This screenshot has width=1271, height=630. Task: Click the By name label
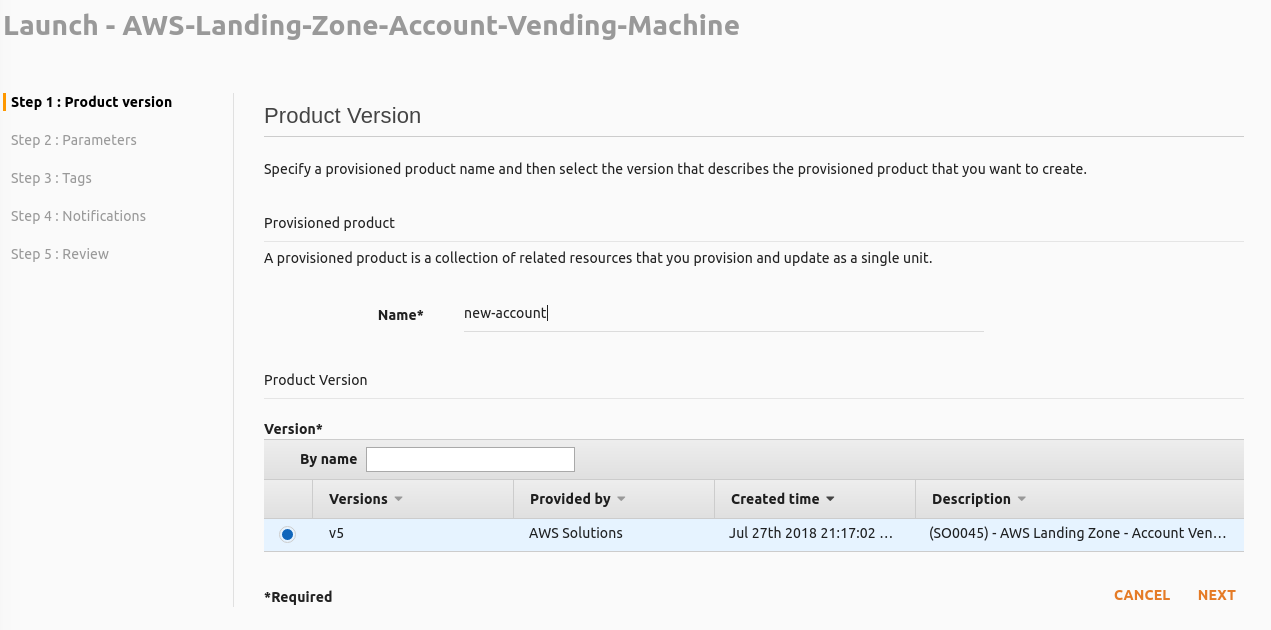328,459
